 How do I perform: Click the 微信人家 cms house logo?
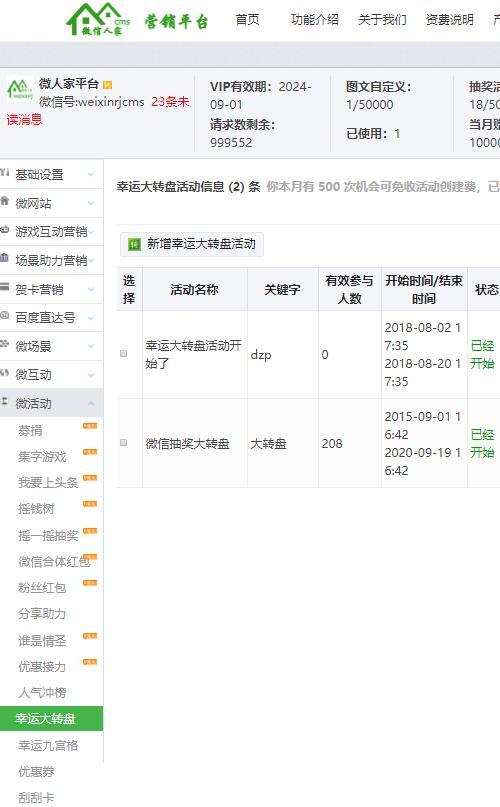pos(98,20)
